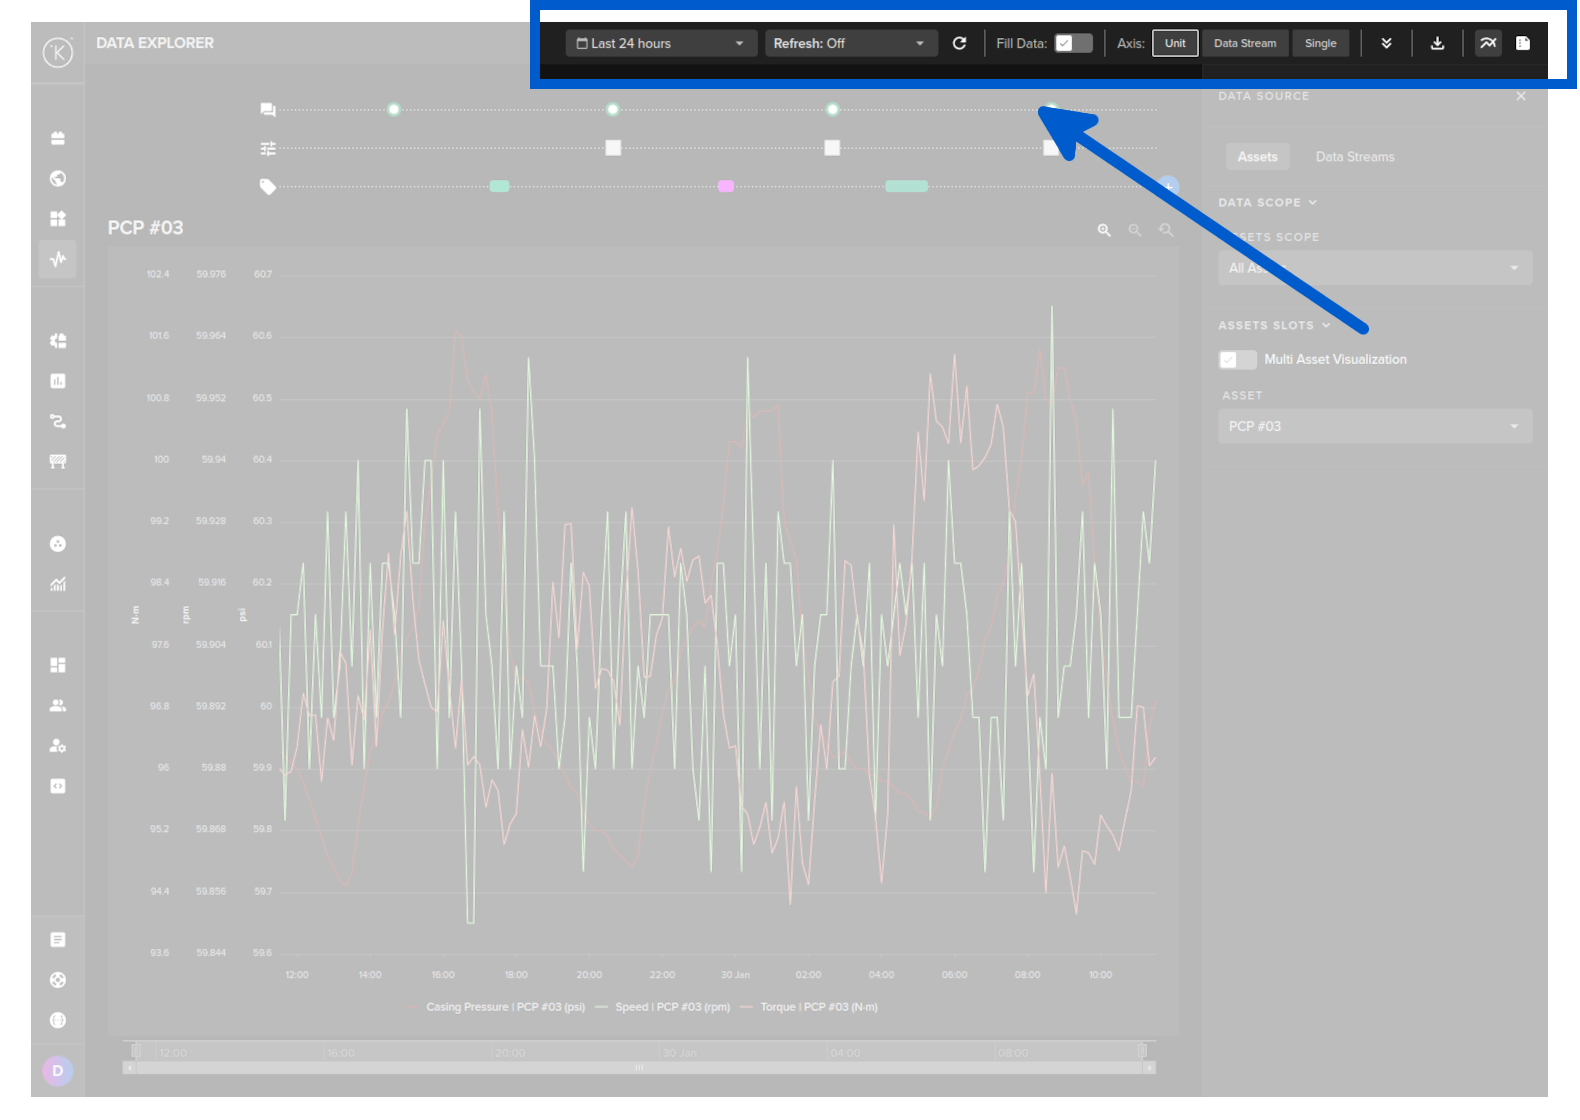Select the Unit axis option
The width and height of the screenshot is (1580, 1120).
point(1175,44)
